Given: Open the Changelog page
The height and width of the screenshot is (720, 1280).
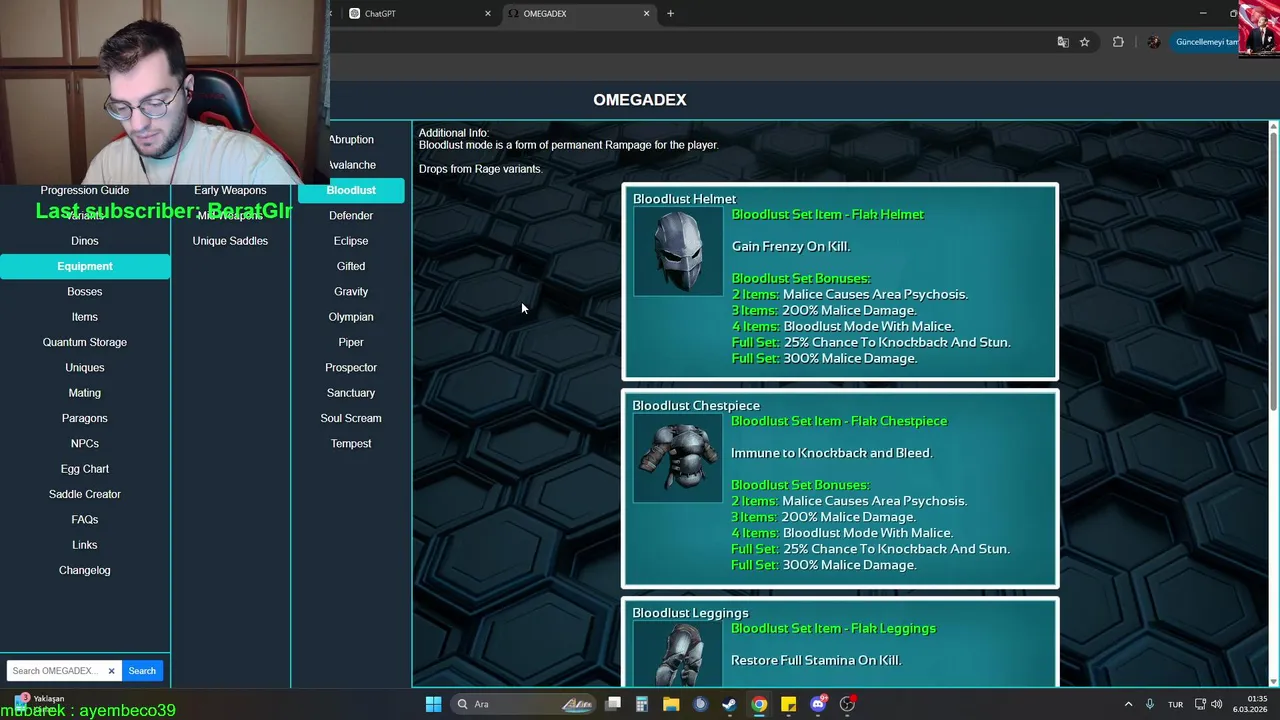Looking at the screenshot, I should coord(85,570).
